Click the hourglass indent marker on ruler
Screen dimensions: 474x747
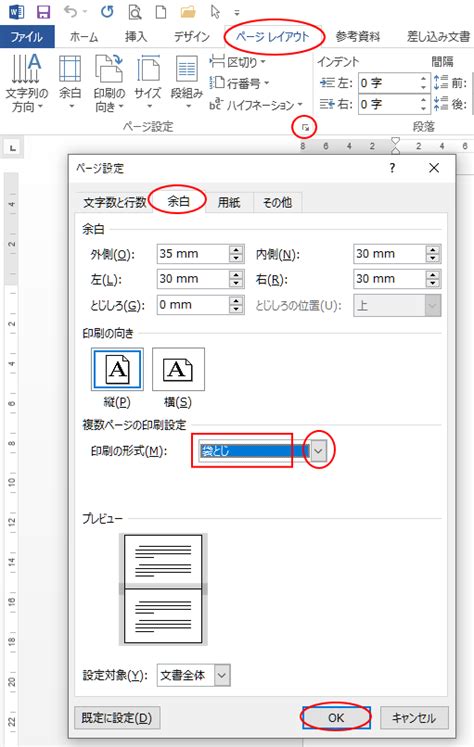[x=395, y=146]
